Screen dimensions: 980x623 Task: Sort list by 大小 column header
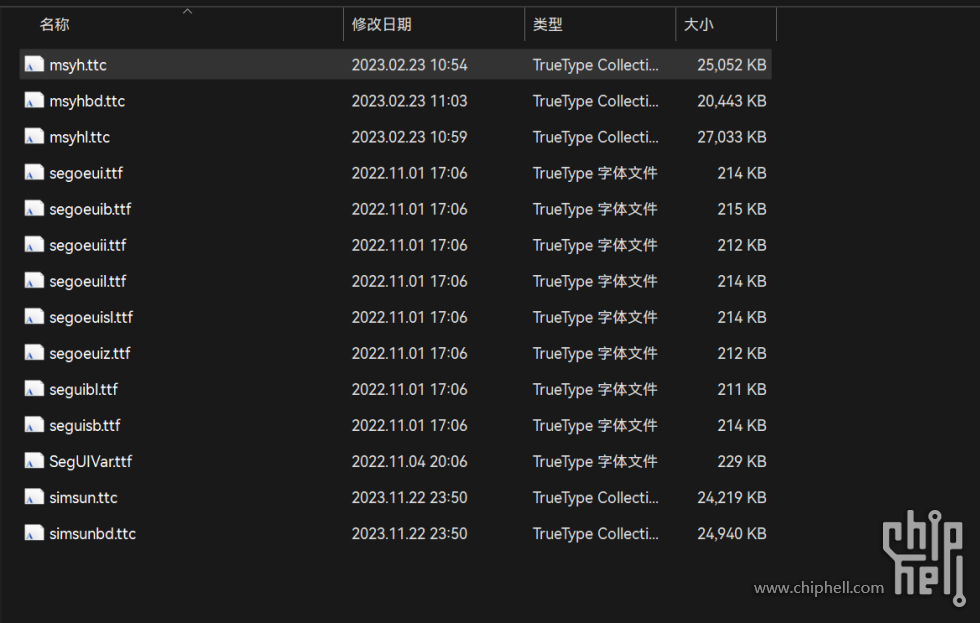pyautogui.click(x=698, y=25)
